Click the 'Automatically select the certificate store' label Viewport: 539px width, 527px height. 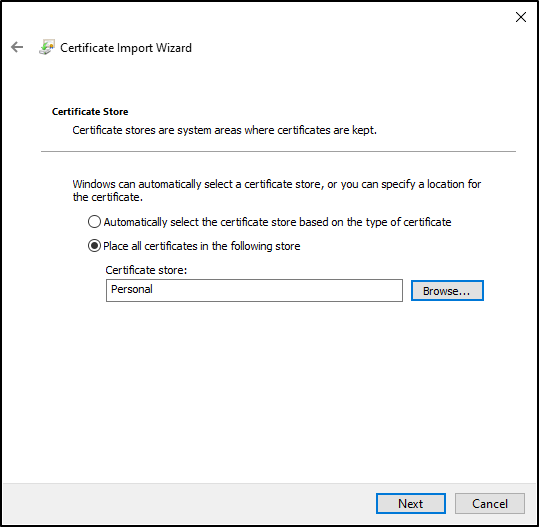coord(277,222)
